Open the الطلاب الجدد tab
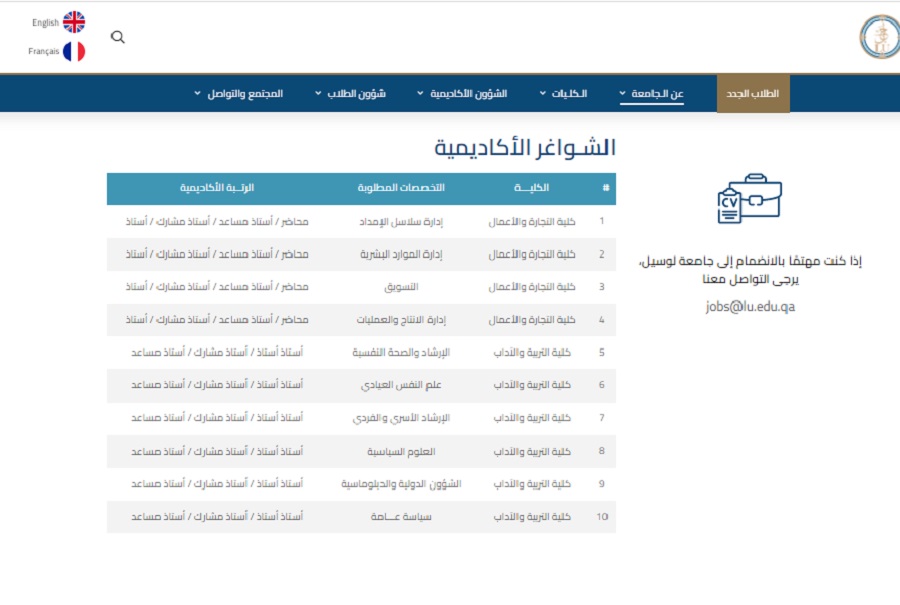This screenshot has height=605, width=900. (x=752, y=93)
